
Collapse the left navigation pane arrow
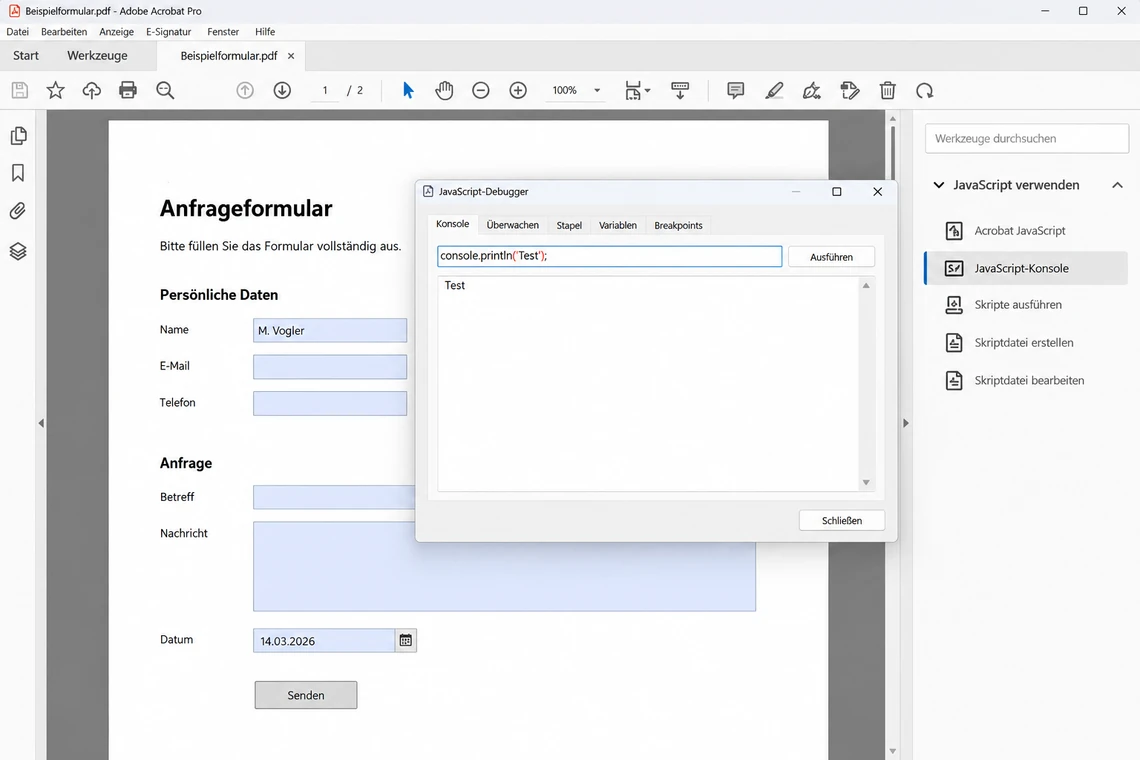(41, 423)
